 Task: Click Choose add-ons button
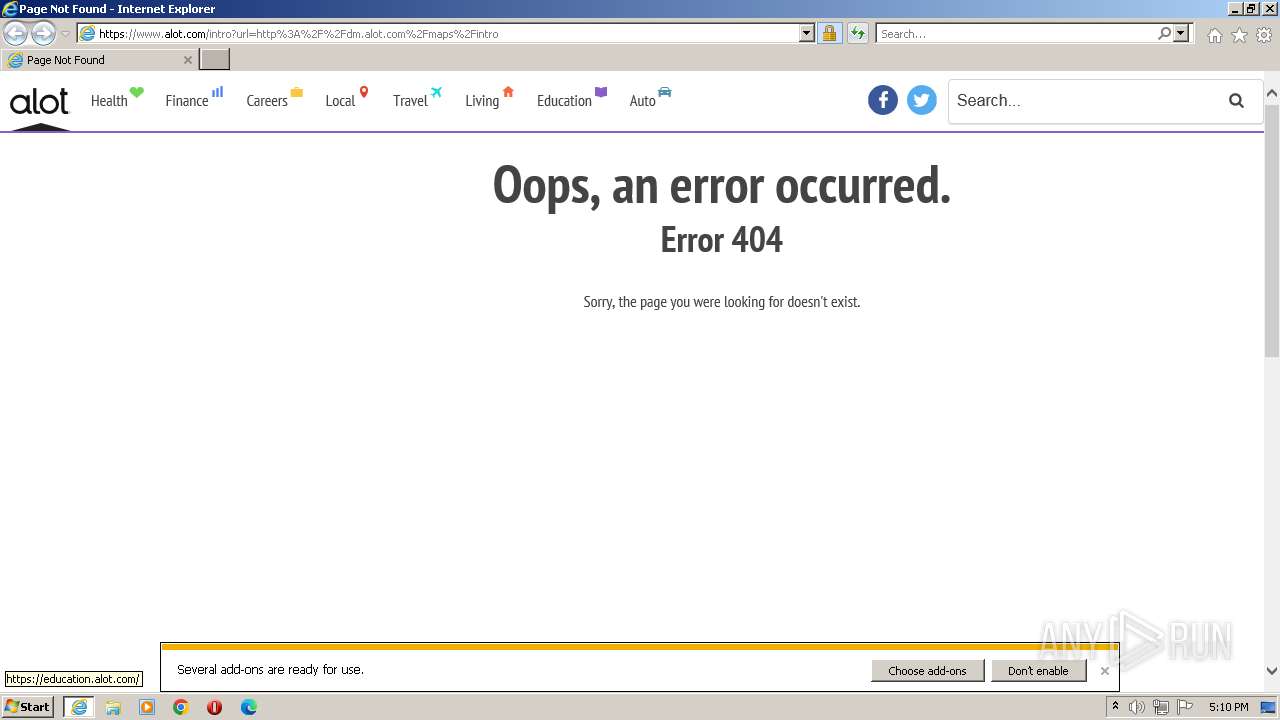pyautogui.click(x=927, y=671)
